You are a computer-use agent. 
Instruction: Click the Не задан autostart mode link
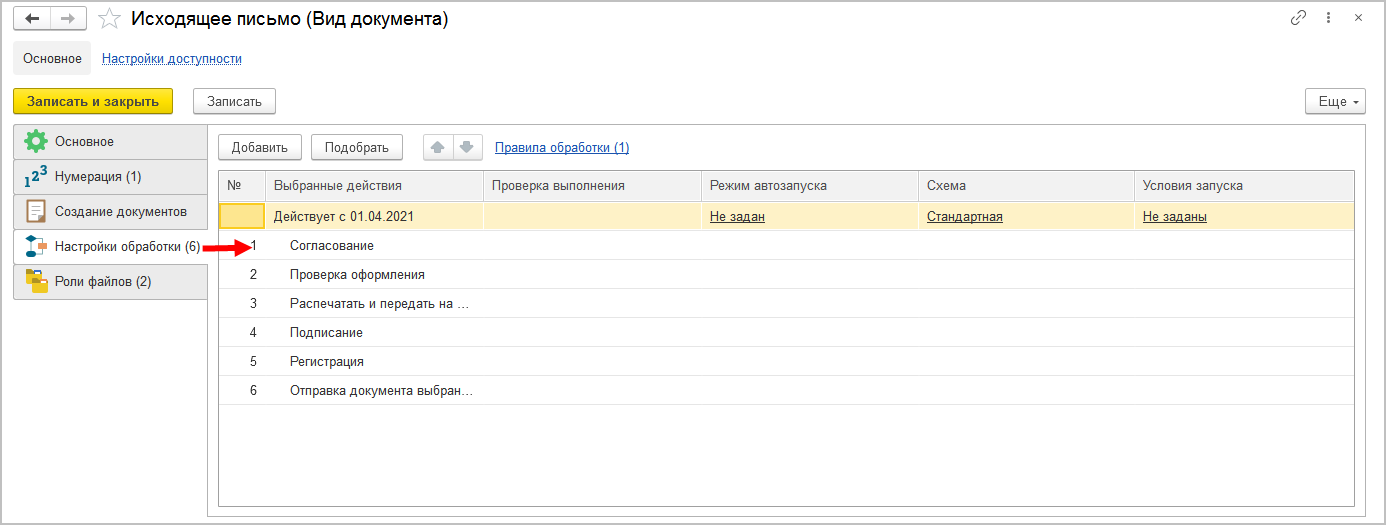(737, 217)
